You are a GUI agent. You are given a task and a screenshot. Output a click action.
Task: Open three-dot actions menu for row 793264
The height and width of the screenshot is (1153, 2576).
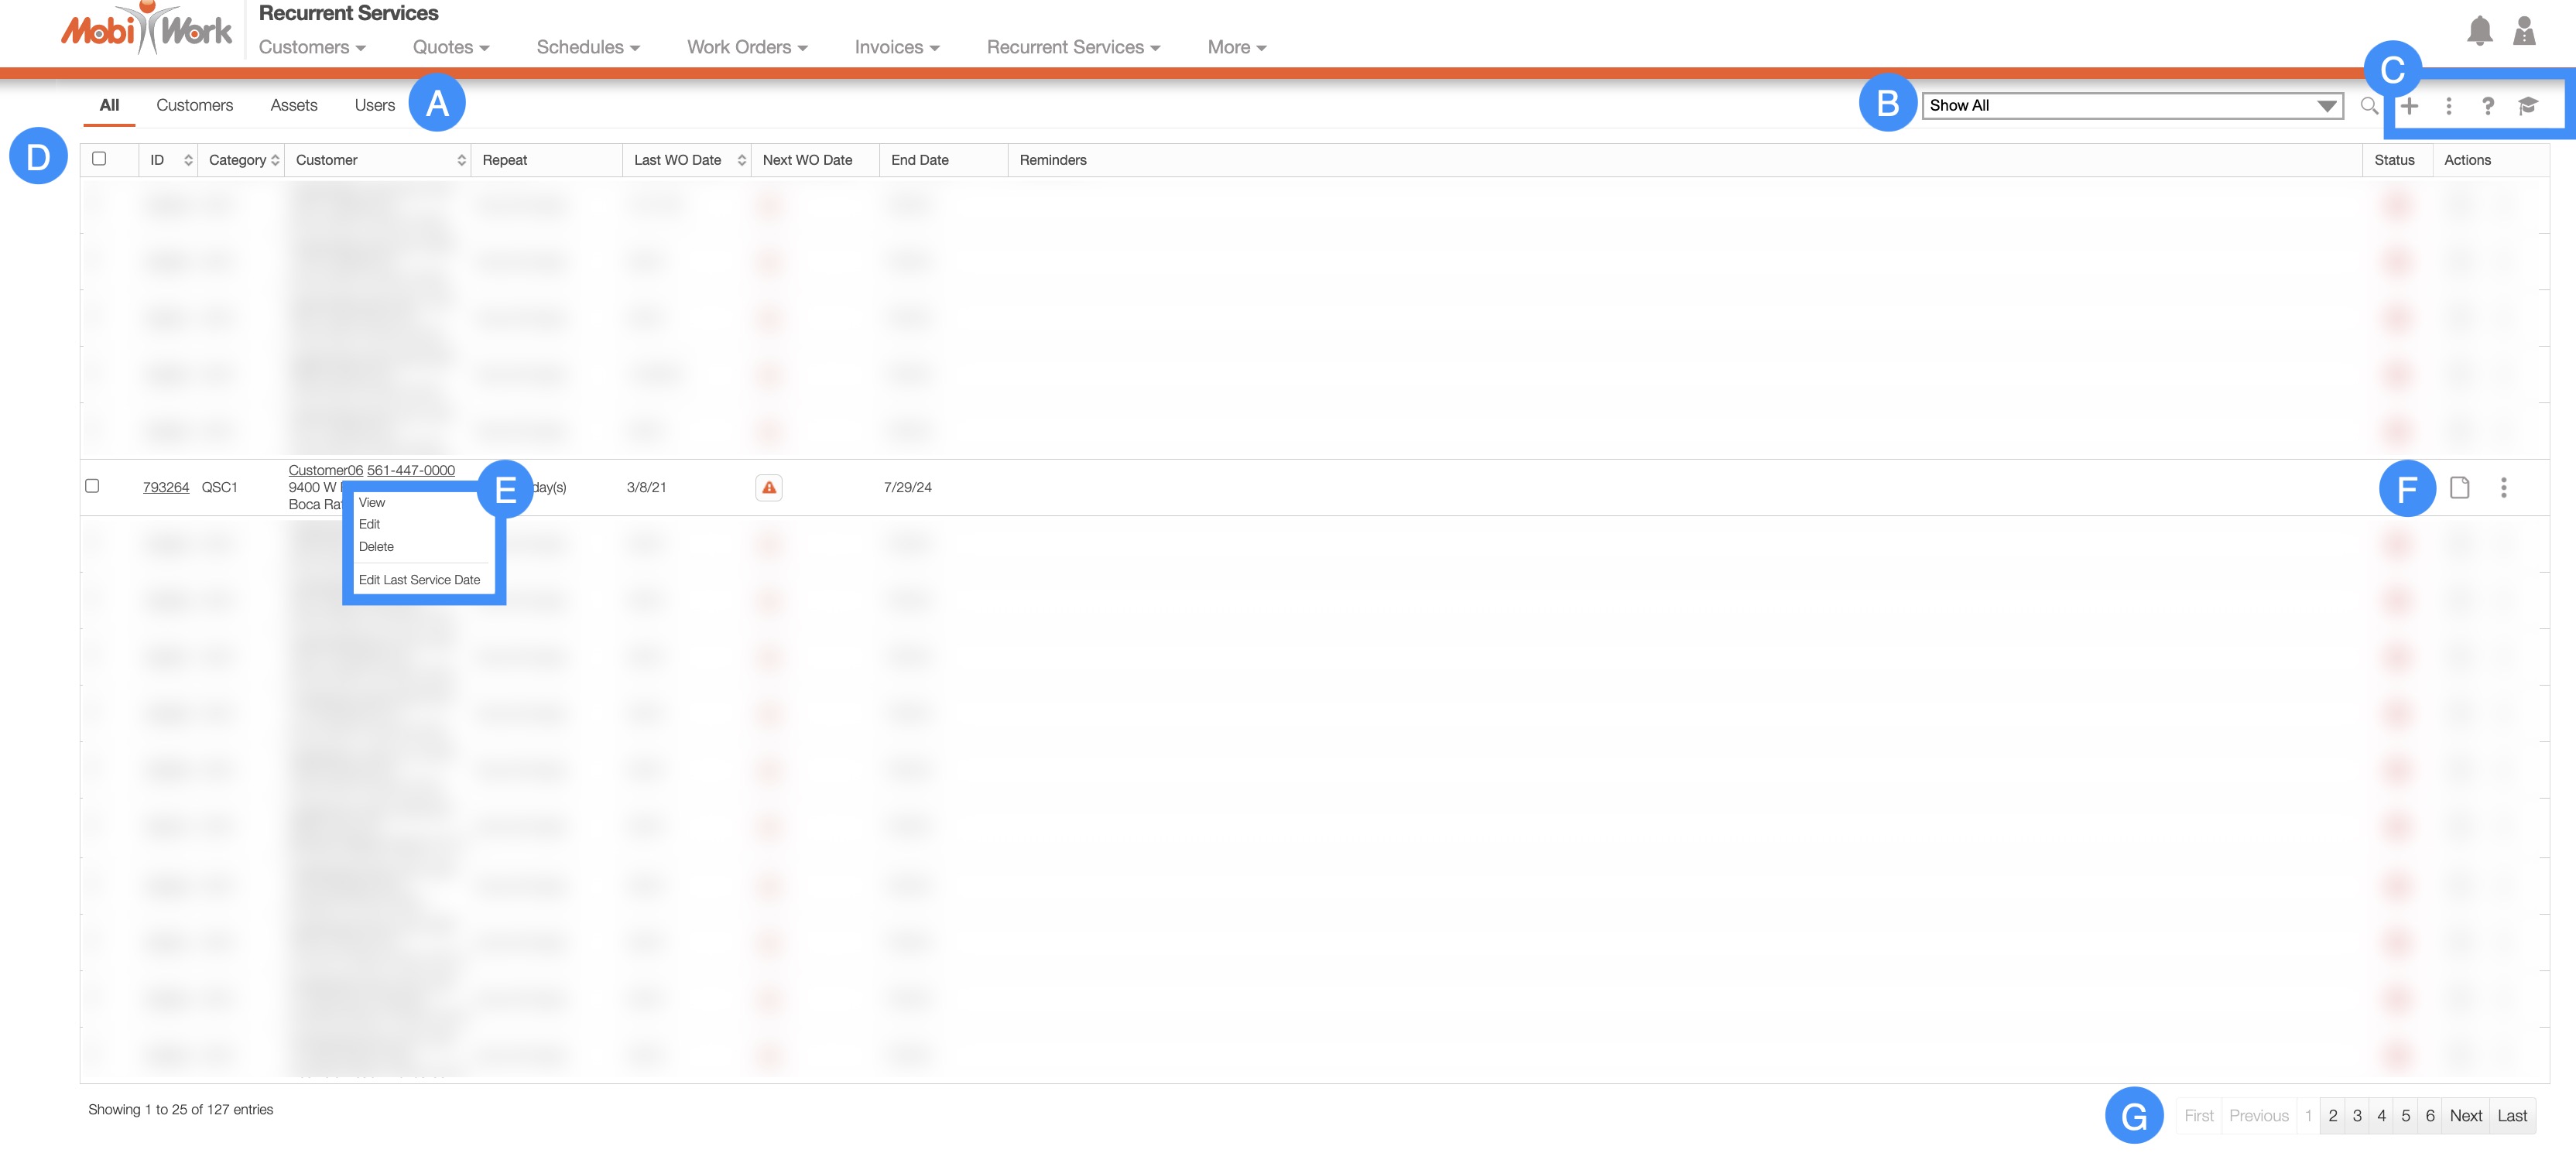click(x=2503, y=487)
